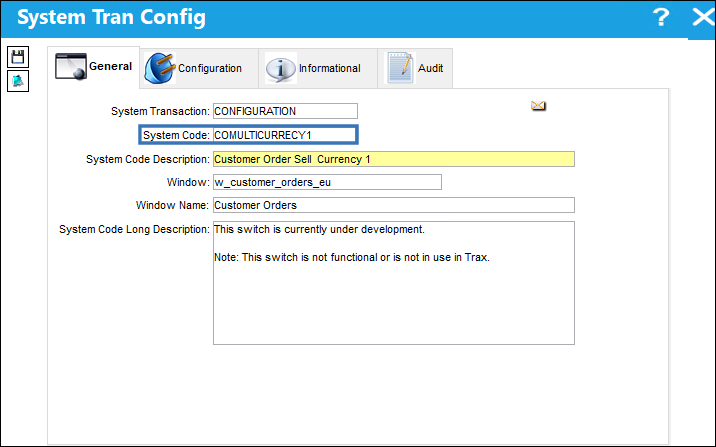This screenshot has height=447, width=716.
Task: Click the System Code Description field
Action: pyautogui.click(x=394, y=159)
